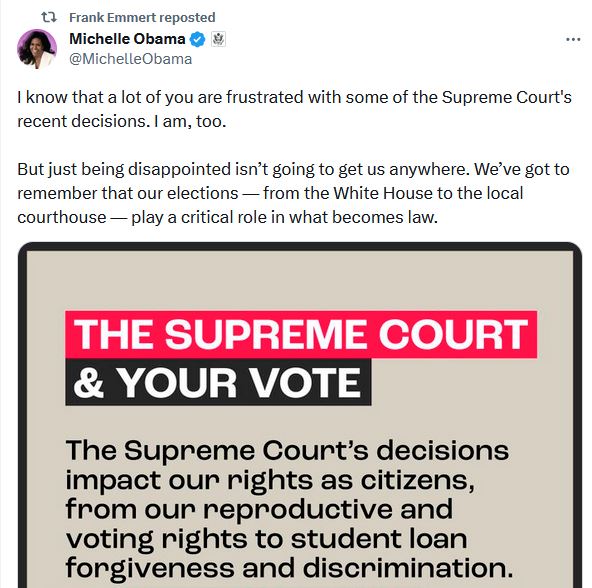Click "impact our rights as citizens" line
The image size is (592, 588).
click(270, 480)
